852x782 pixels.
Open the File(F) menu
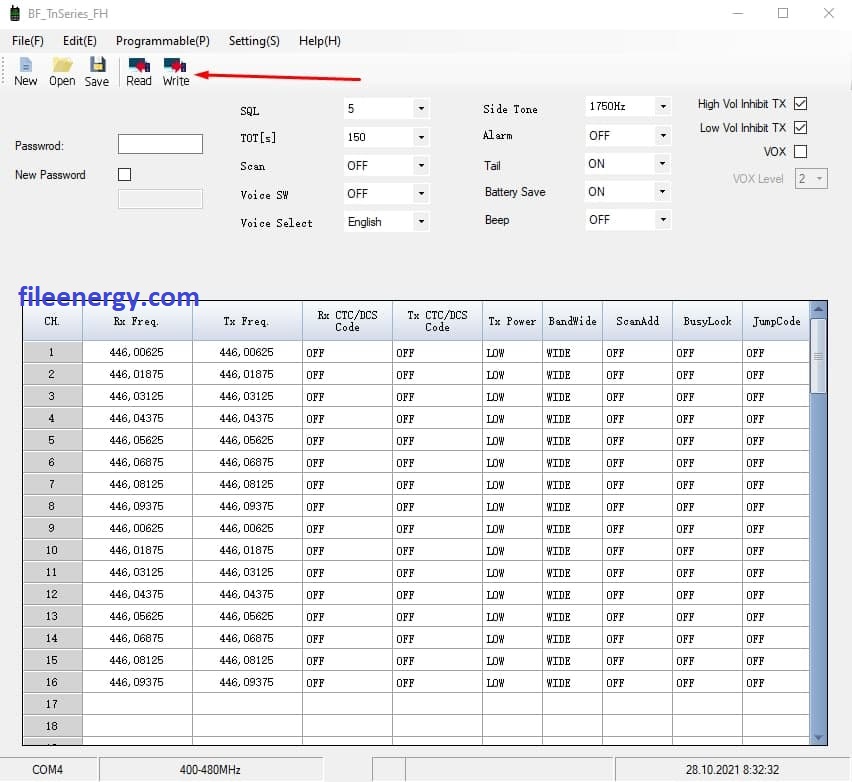point(28,41)
